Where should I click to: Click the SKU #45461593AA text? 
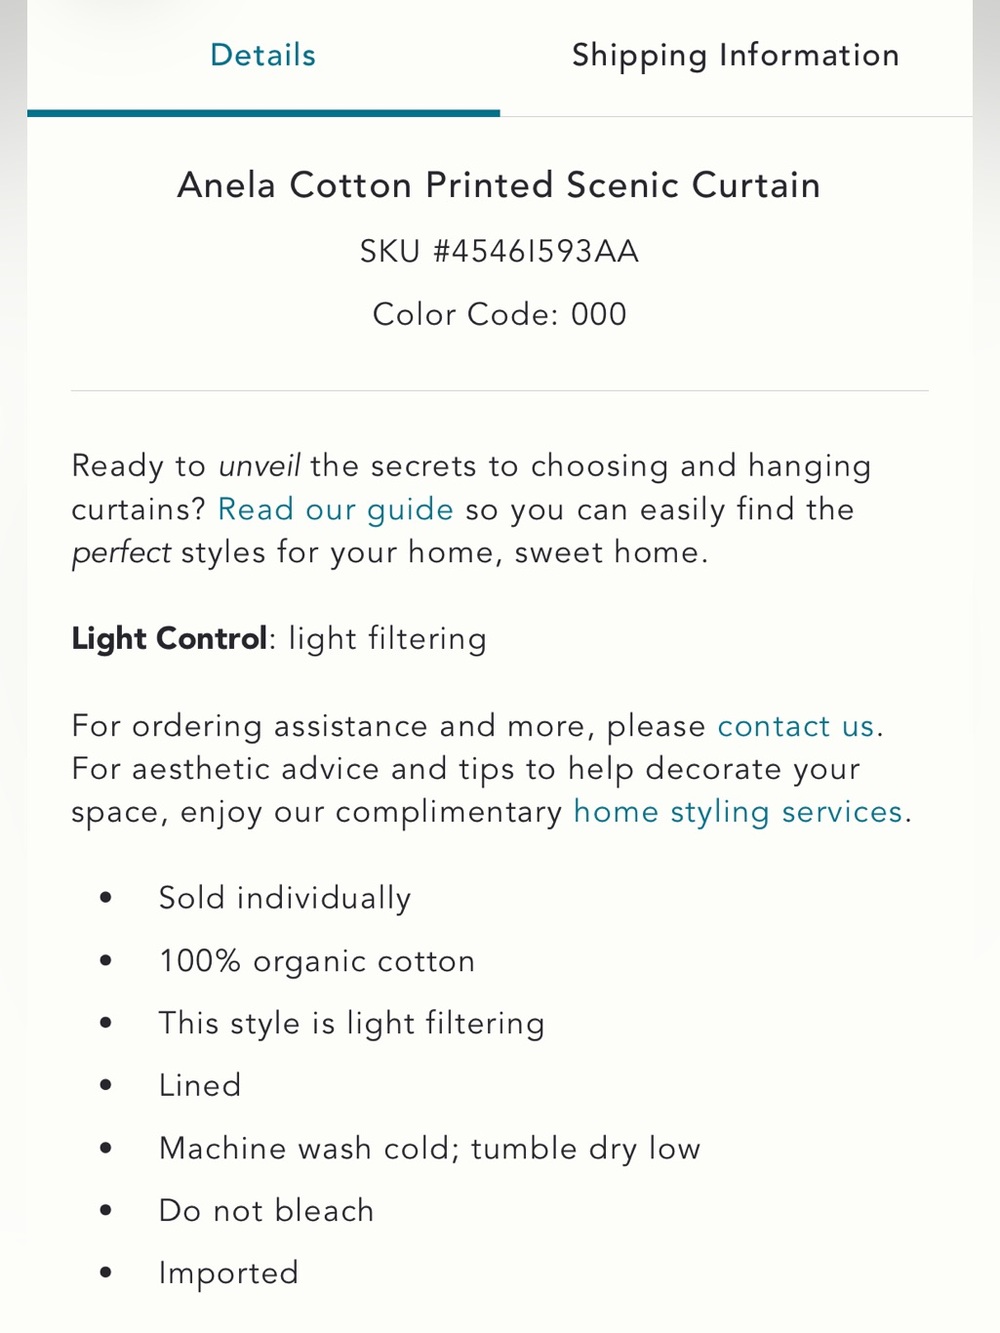[x=499, y=250]
